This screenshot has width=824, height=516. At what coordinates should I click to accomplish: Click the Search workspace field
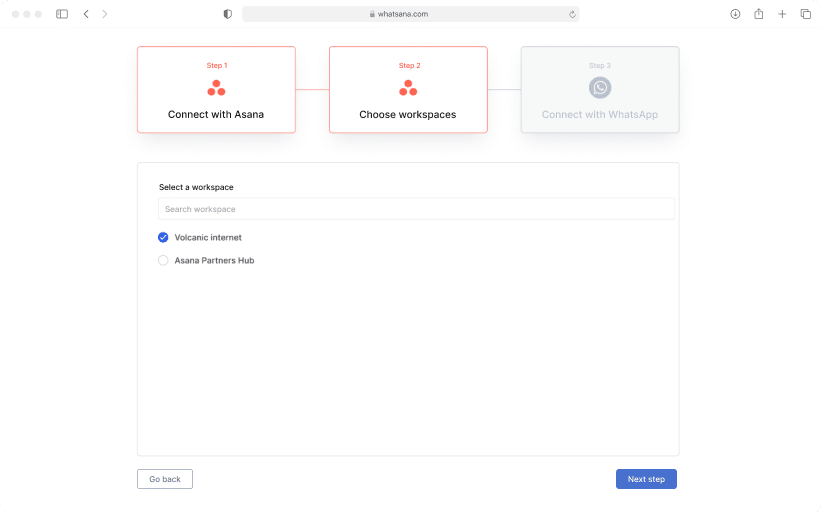[x=416, y=209]
